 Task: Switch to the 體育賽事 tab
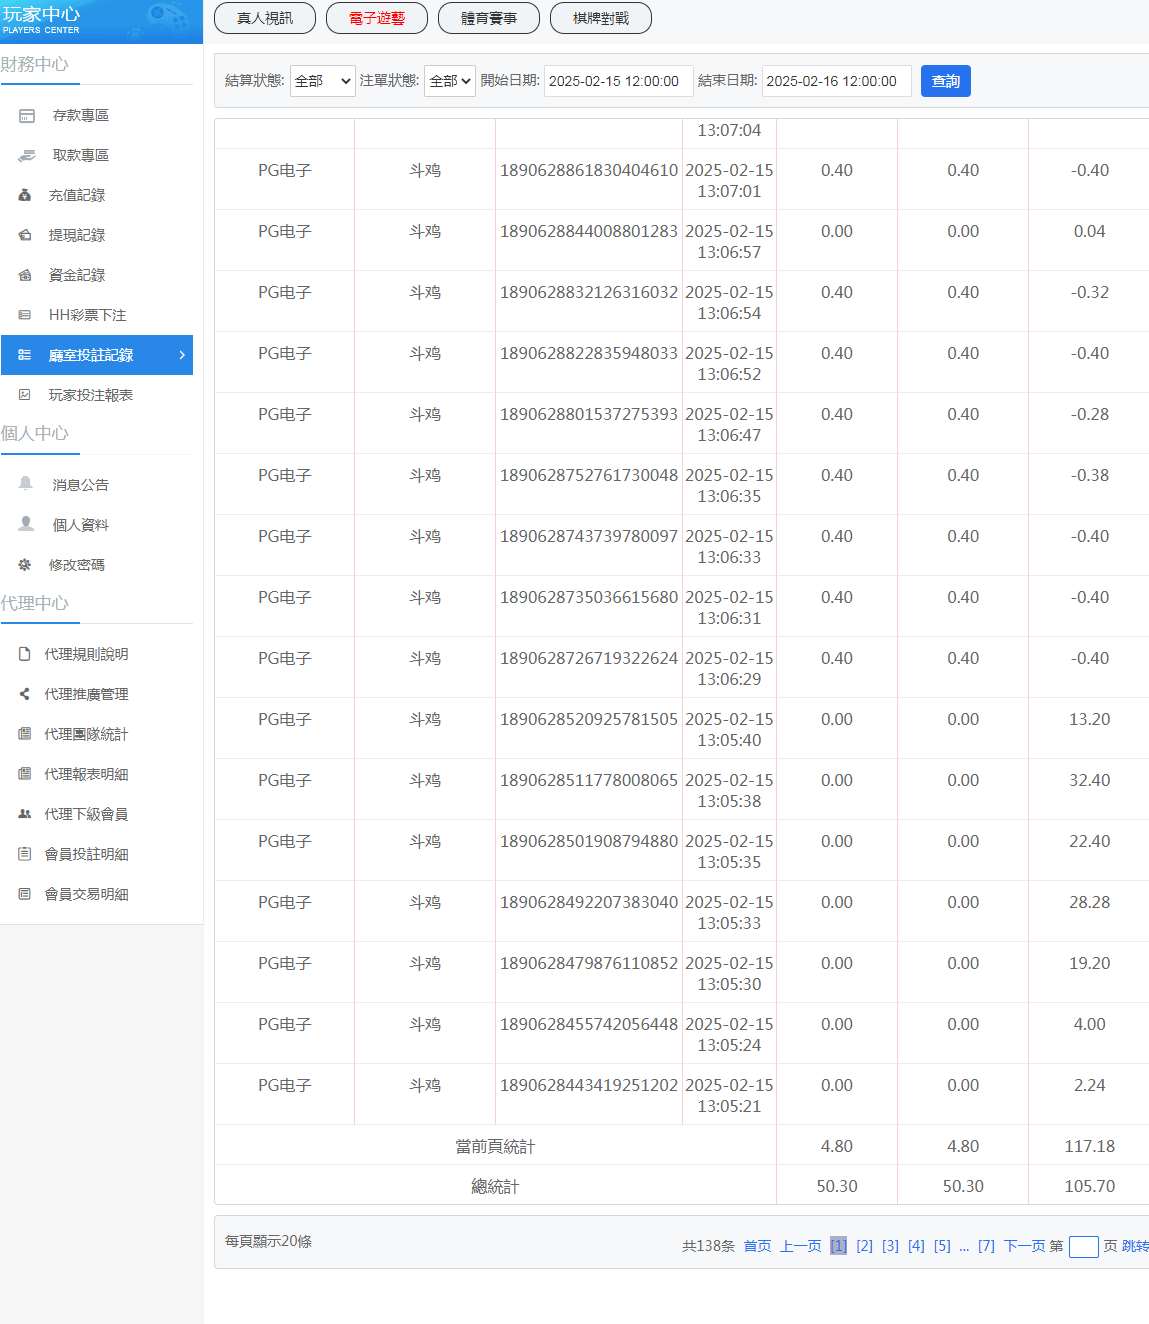point(489,18)
